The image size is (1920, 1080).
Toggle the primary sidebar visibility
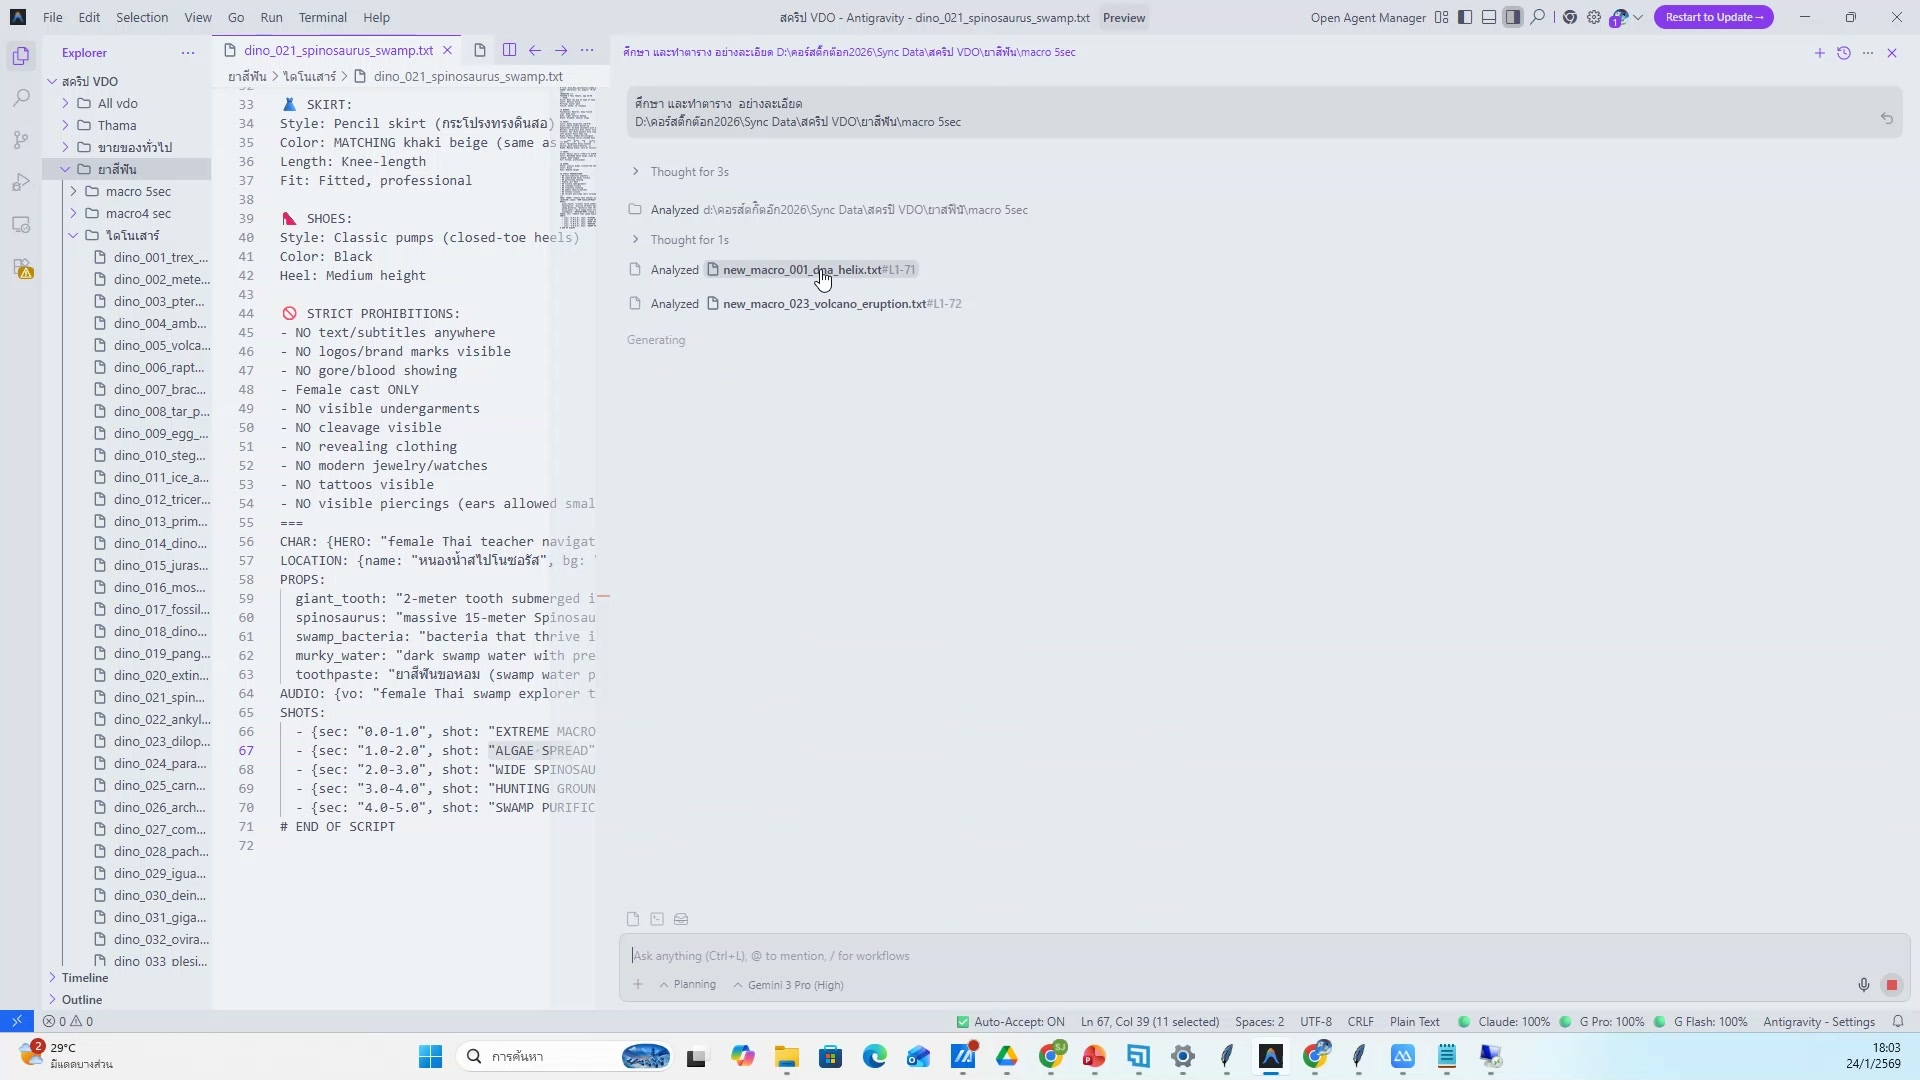1464,17
